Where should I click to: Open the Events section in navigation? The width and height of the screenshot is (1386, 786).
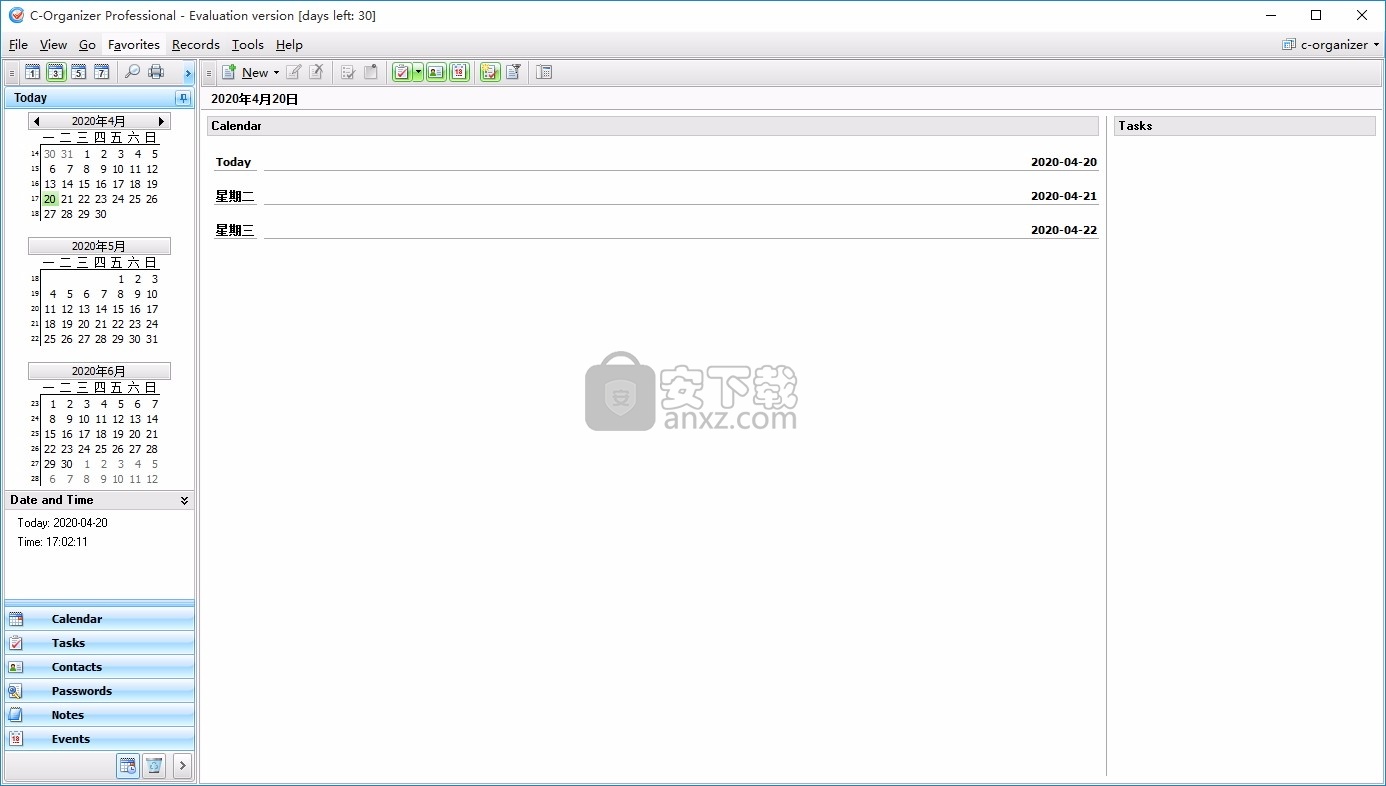coord(99,739)
